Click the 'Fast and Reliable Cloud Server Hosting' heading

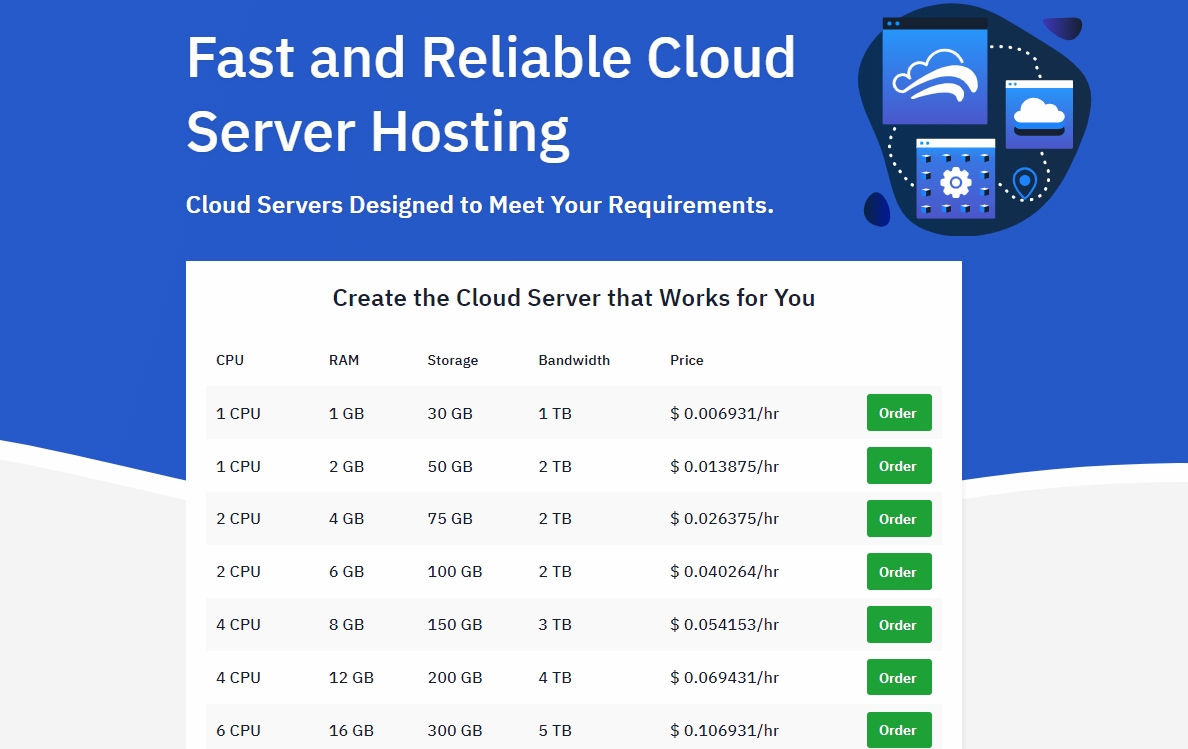click(x=491, y=95)
